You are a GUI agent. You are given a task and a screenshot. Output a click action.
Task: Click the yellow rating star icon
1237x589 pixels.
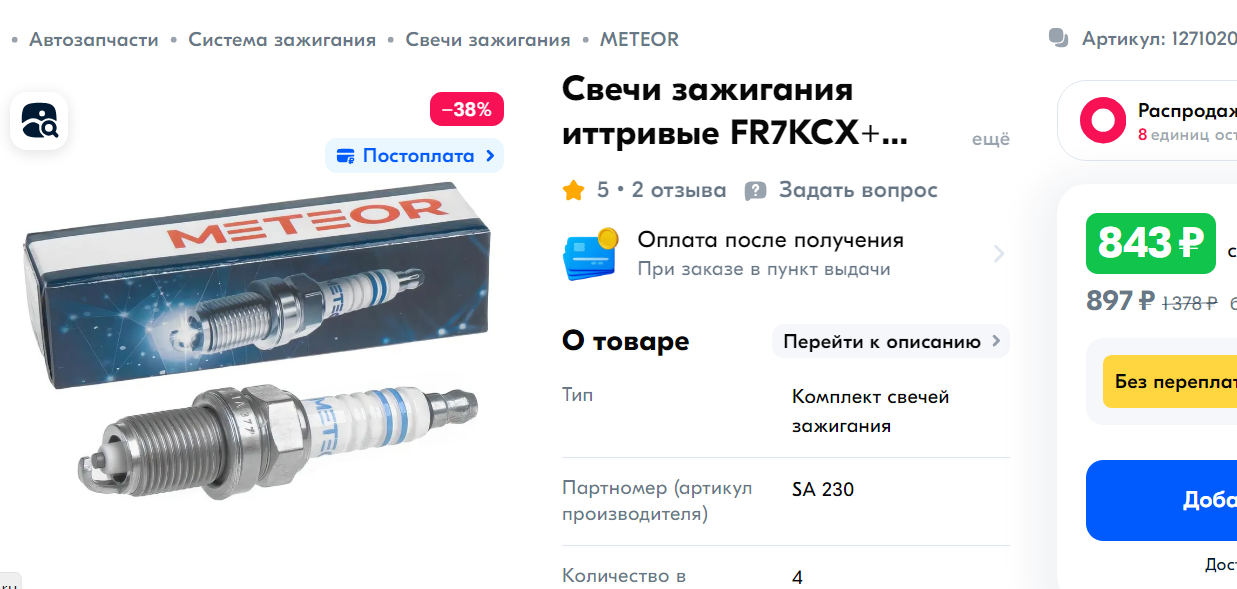(x=573, y=190)
